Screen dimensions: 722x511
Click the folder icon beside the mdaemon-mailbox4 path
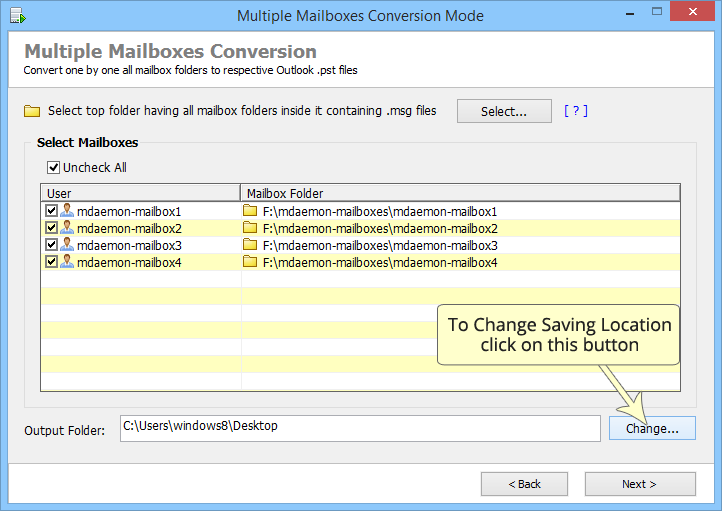point(250,261)
